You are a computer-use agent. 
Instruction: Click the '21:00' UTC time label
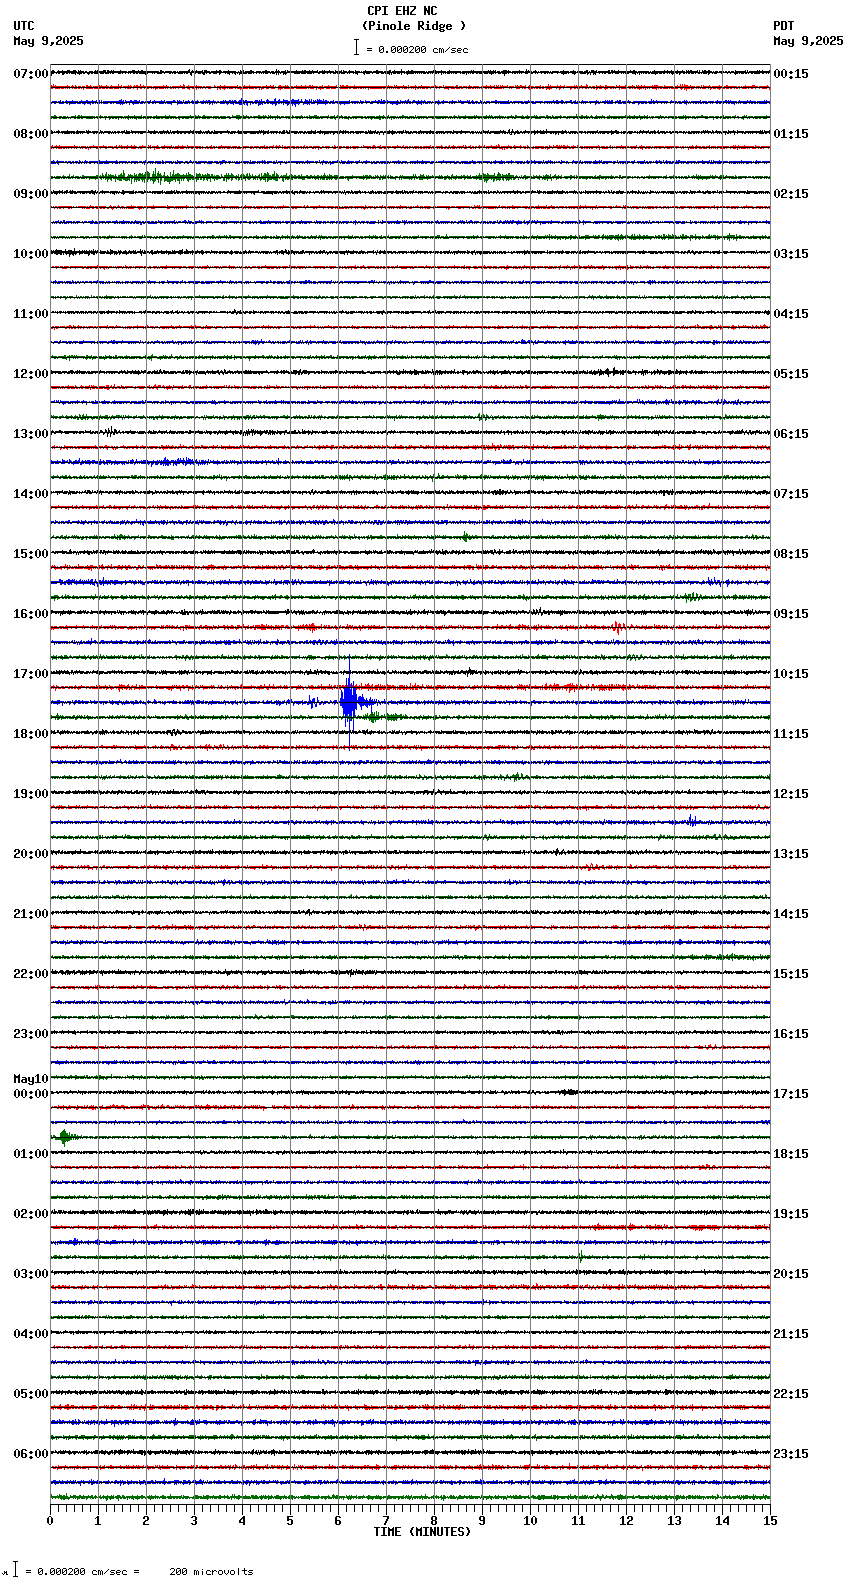coord(31,914)
